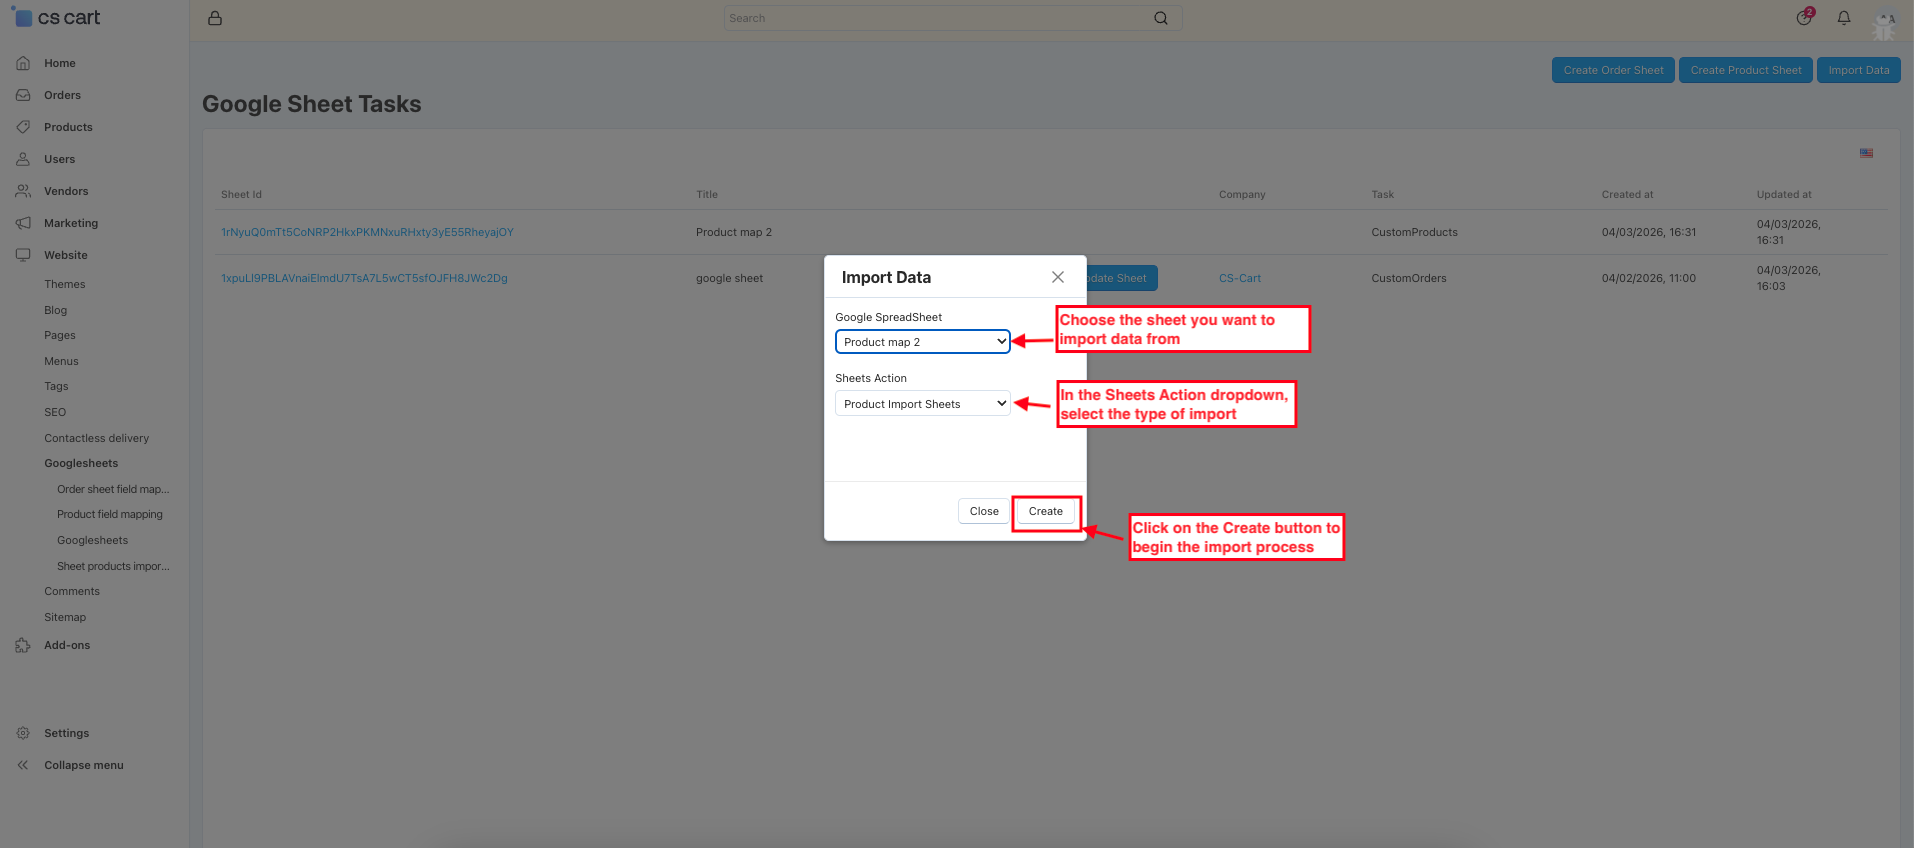
Task: Click the Home sidebar icon
Action: tap(23, 63)
